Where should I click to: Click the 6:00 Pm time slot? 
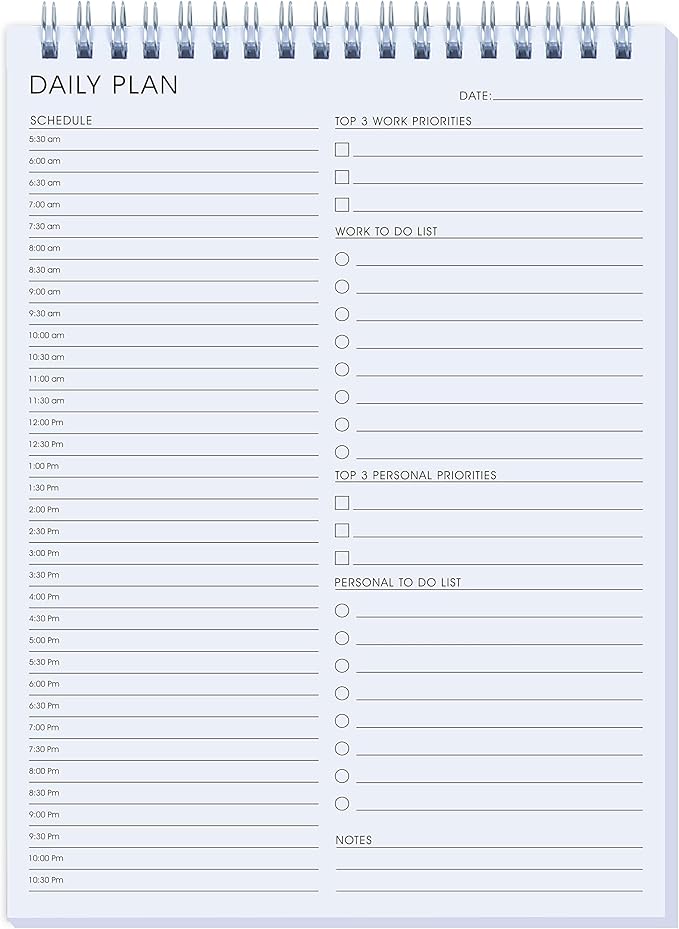(174, 684)
